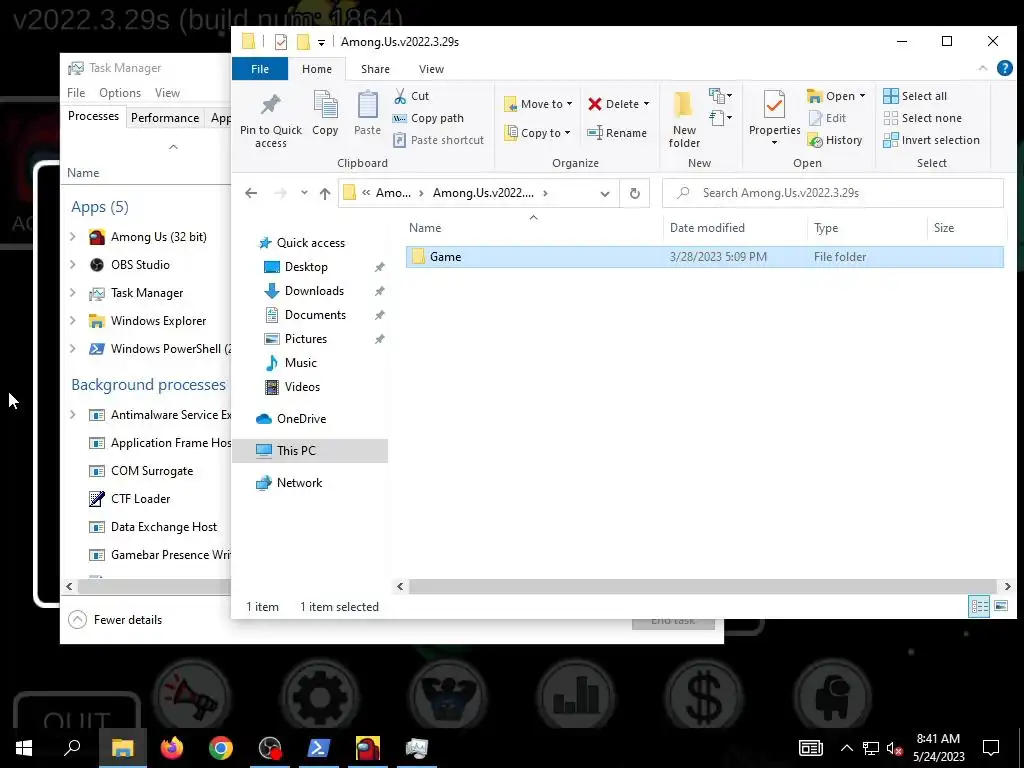
Task: Open the Open dropdown arrow in ribbon
Action: click(x=862, y=96)
